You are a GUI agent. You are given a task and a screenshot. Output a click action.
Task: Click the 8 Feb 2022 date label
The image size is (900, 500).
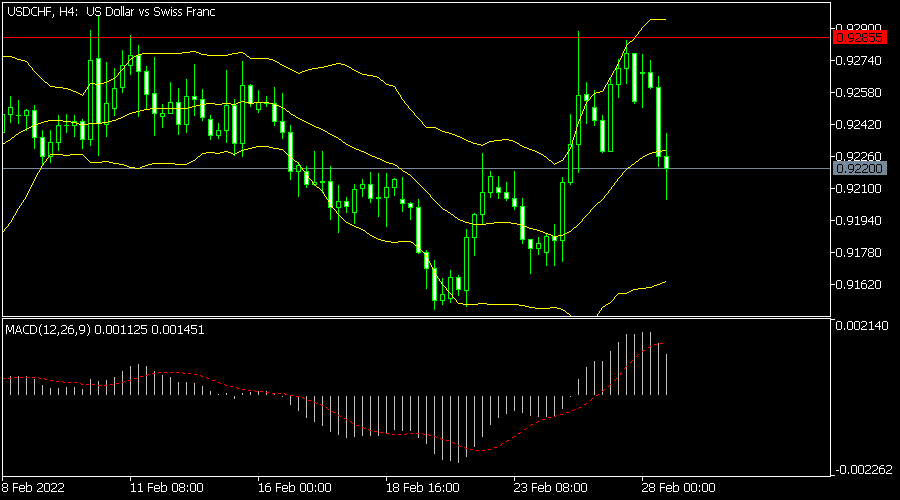pyautogui.click(x=33, y=488)
